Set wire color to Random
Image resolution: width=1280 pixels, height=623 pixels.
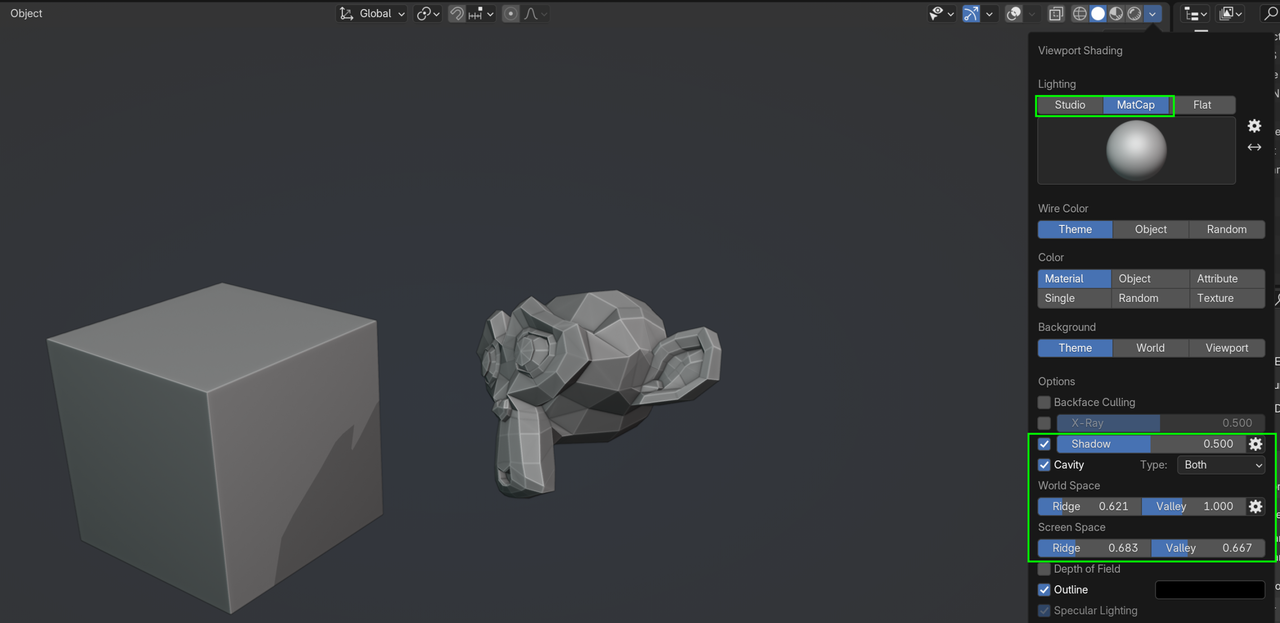(x=1227, y=229)
